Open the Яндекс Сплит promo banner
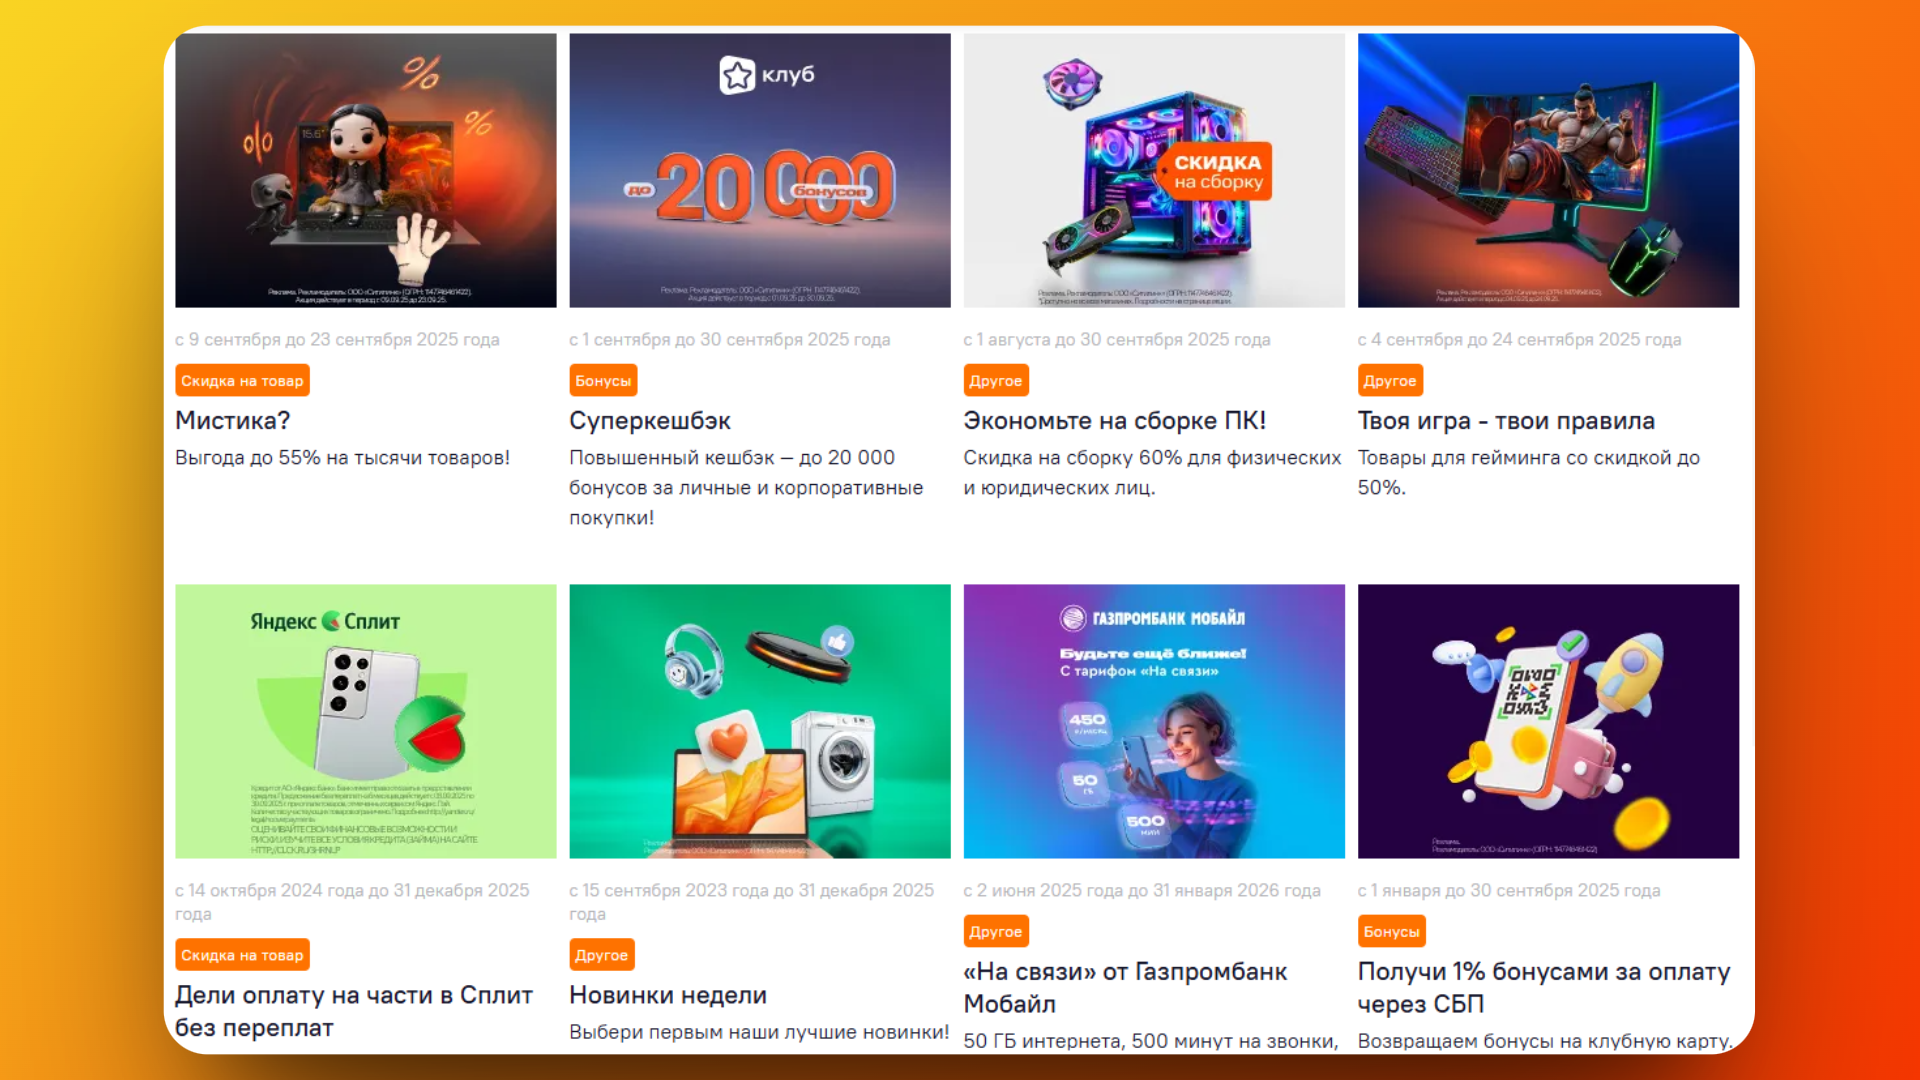 (x=366, y=721)
